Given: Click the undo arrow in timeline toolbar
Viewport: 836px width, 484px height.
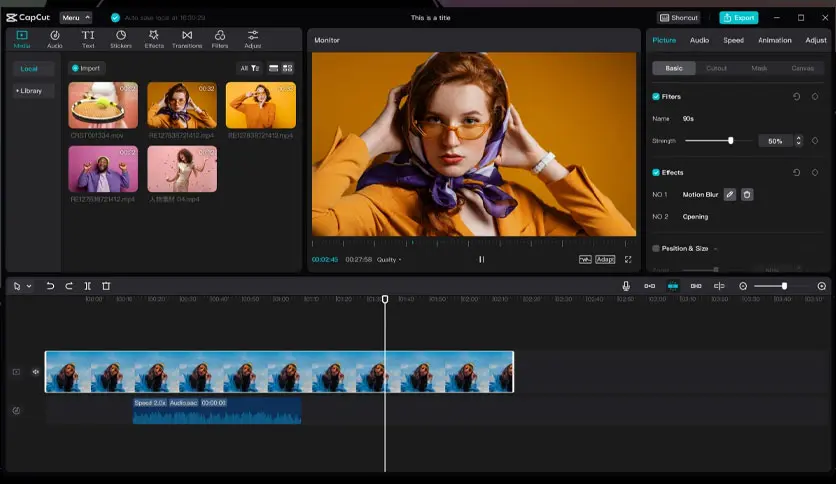Looking at the screenshot, I should click(x=50, y=286).
